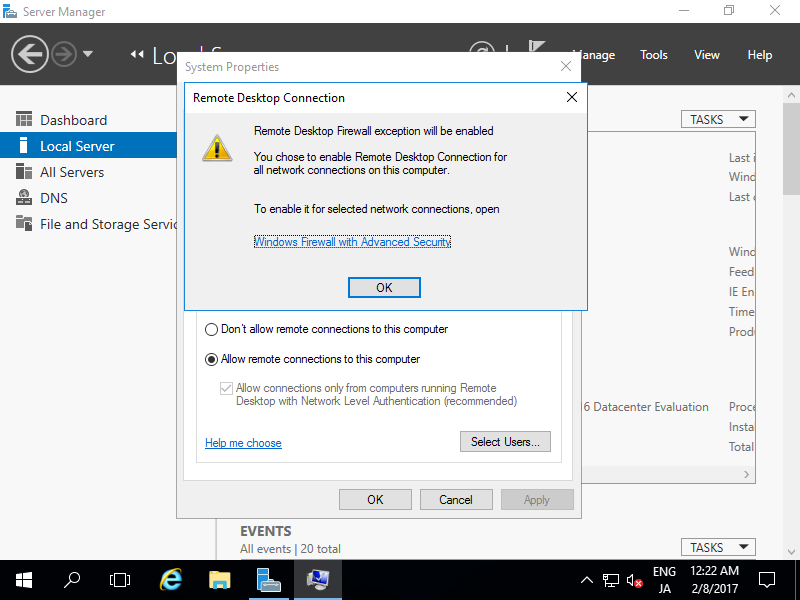
Task: Select Don't allow remote connections radio button
Action: (210, 329)
